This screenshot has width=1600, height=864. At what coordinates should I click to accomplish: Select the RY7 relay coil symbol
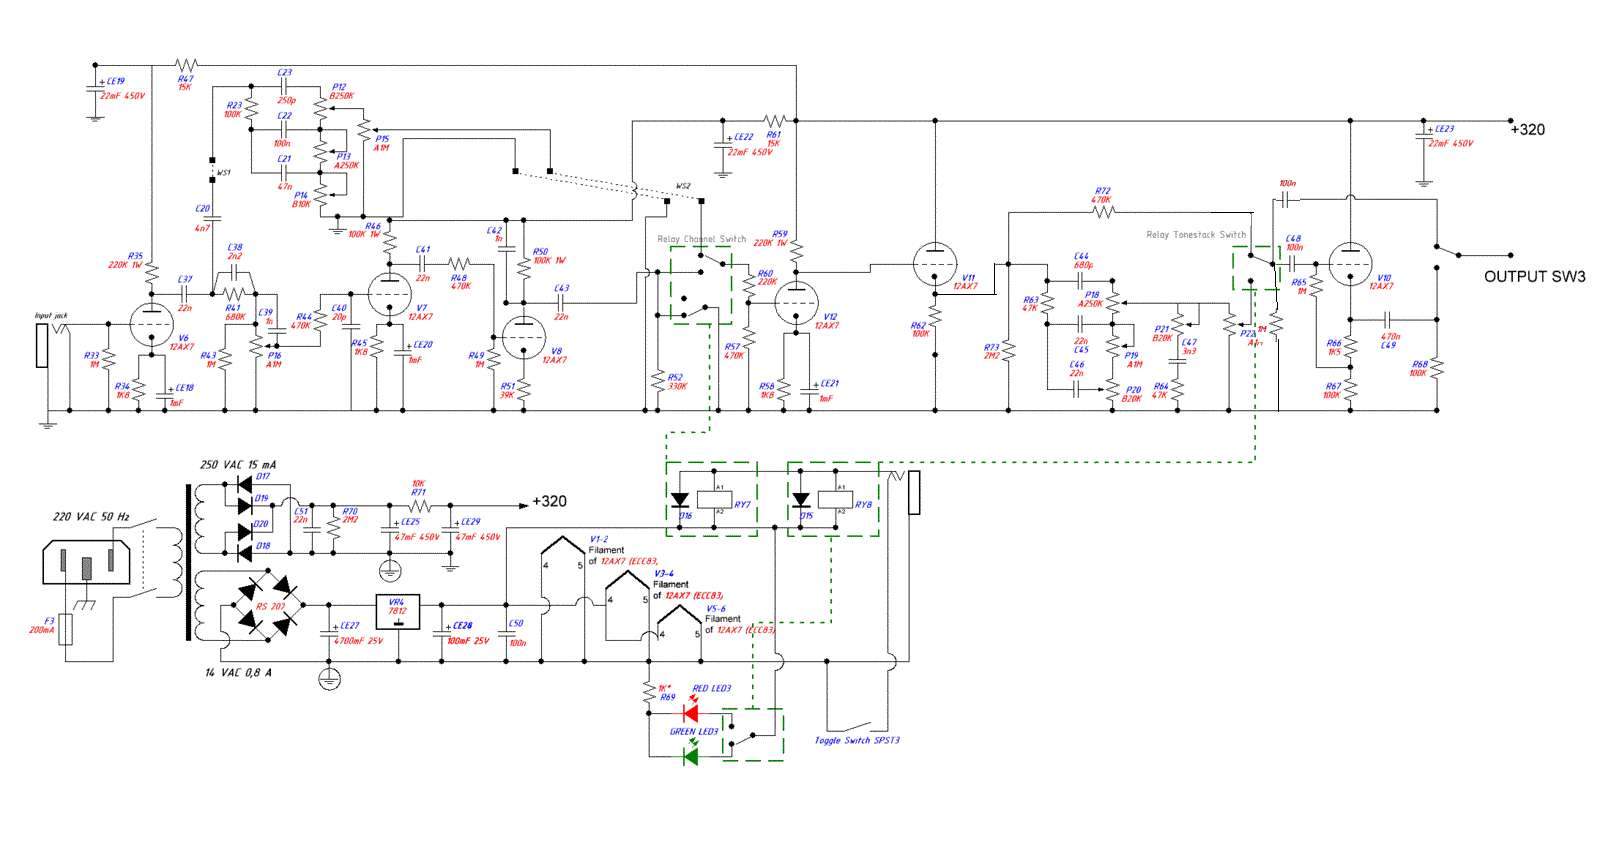[x=712, y=499]
